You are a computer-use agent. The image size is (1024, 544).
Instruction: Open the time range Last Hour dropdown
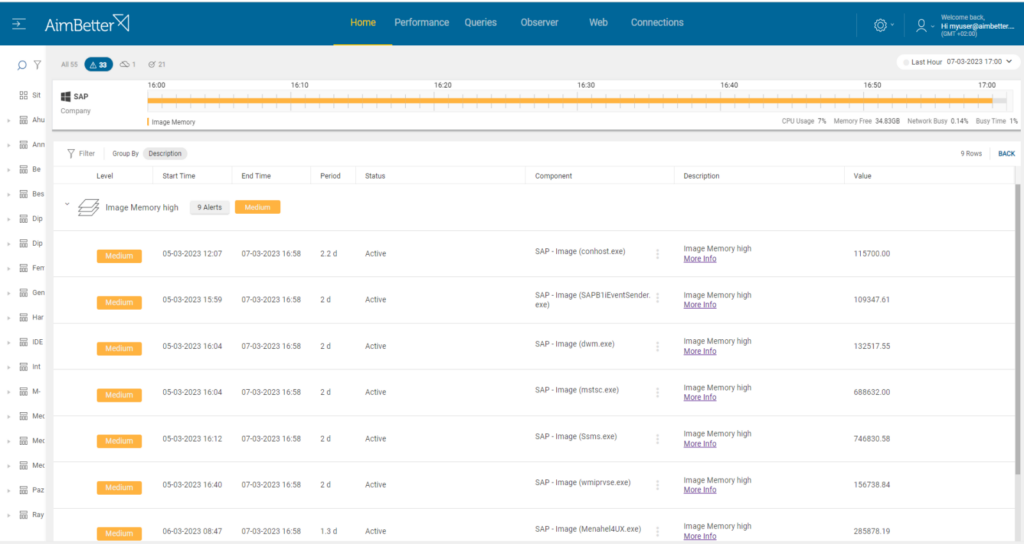pos(958,62)
